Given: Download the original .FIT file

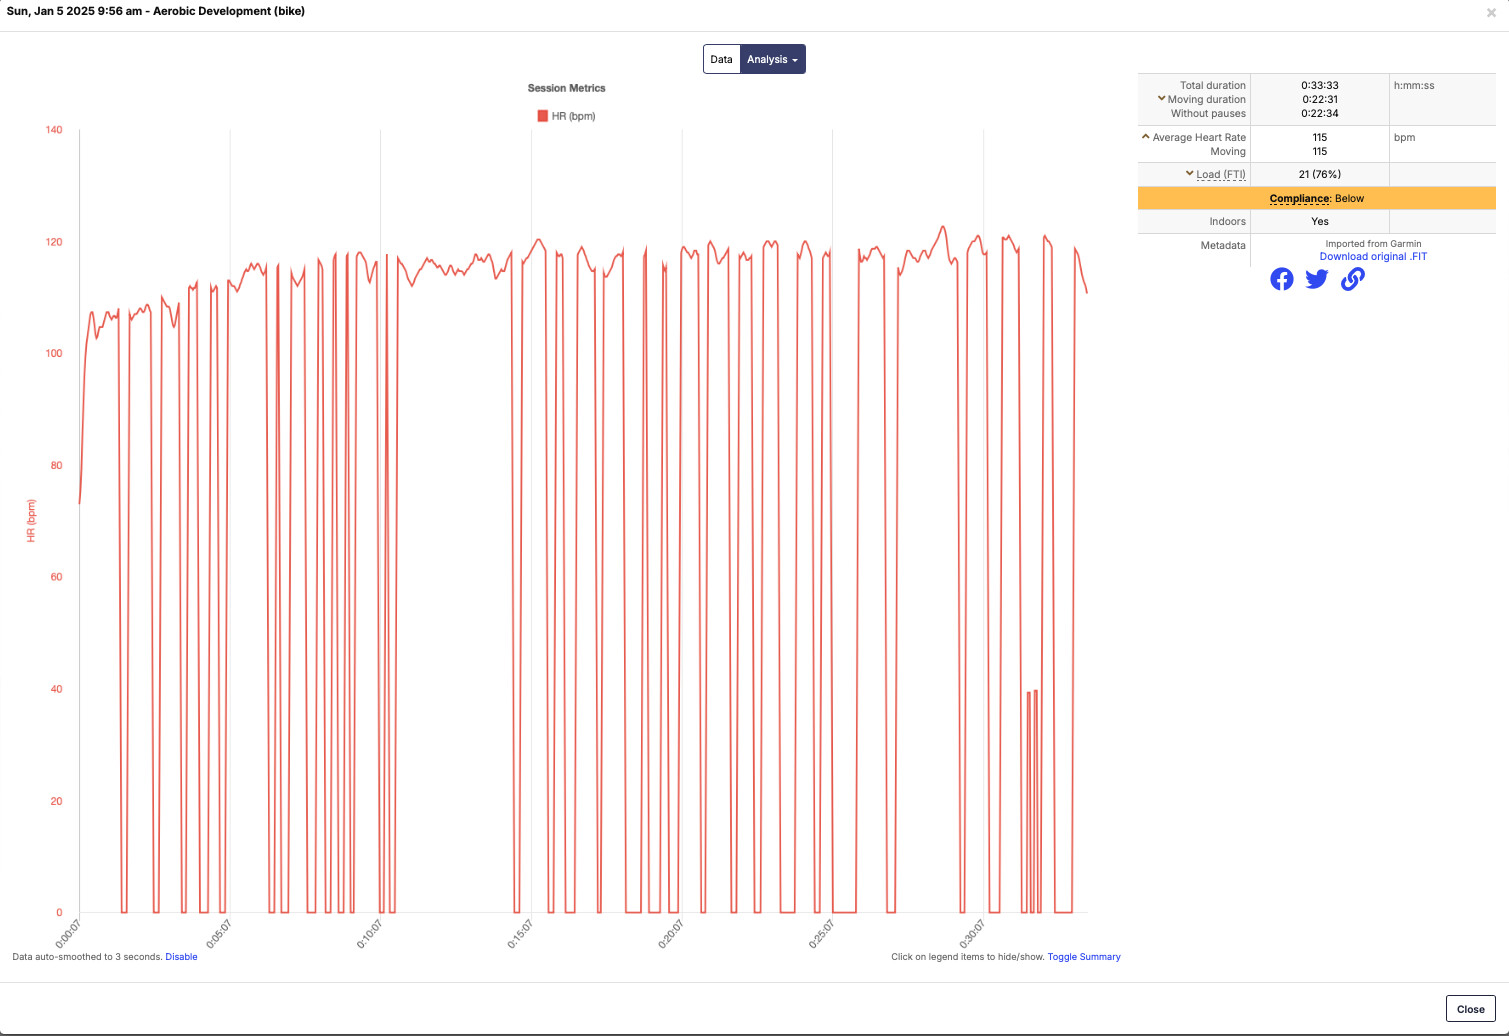Looking at the screenshot, I should (x=1373, y=257).
